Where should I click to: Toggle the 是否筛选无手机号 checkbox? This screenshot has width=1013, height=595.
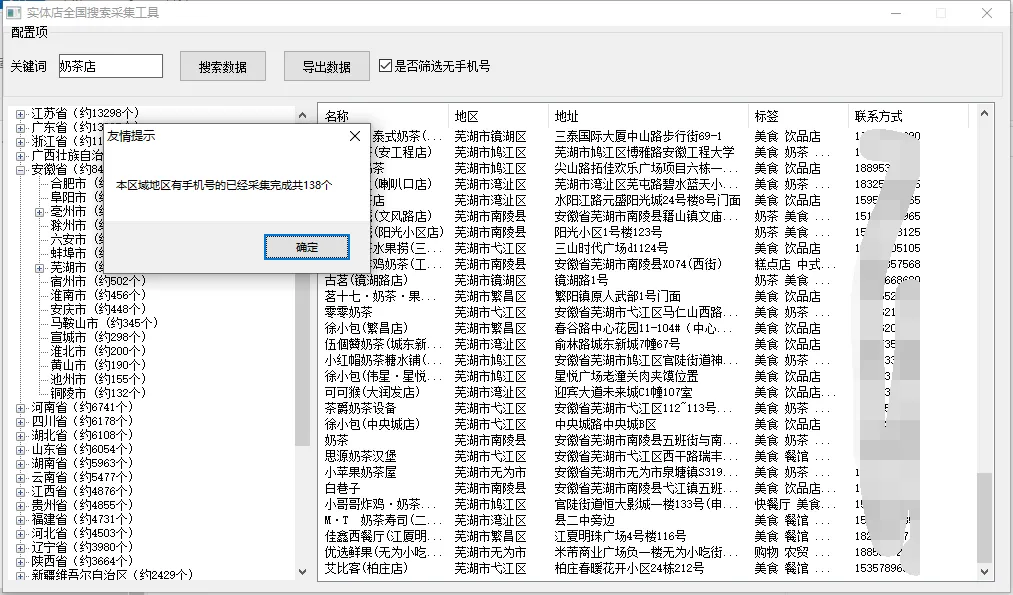[x=386, y=67]
